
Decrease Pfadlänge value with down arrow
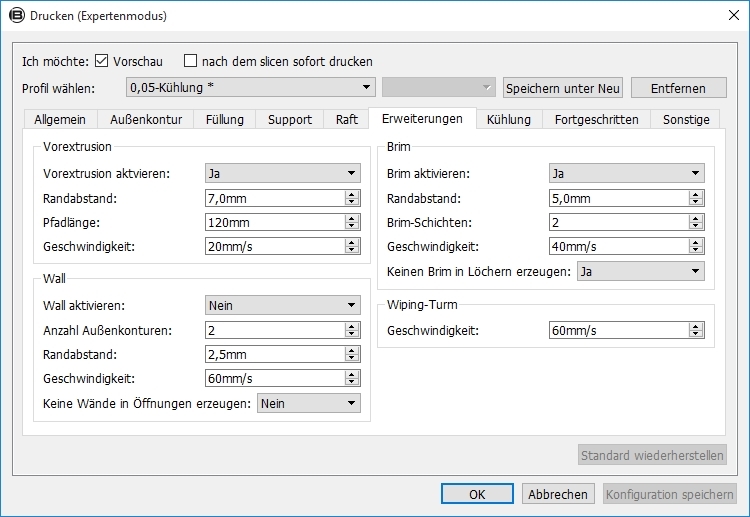pos(352,226)
